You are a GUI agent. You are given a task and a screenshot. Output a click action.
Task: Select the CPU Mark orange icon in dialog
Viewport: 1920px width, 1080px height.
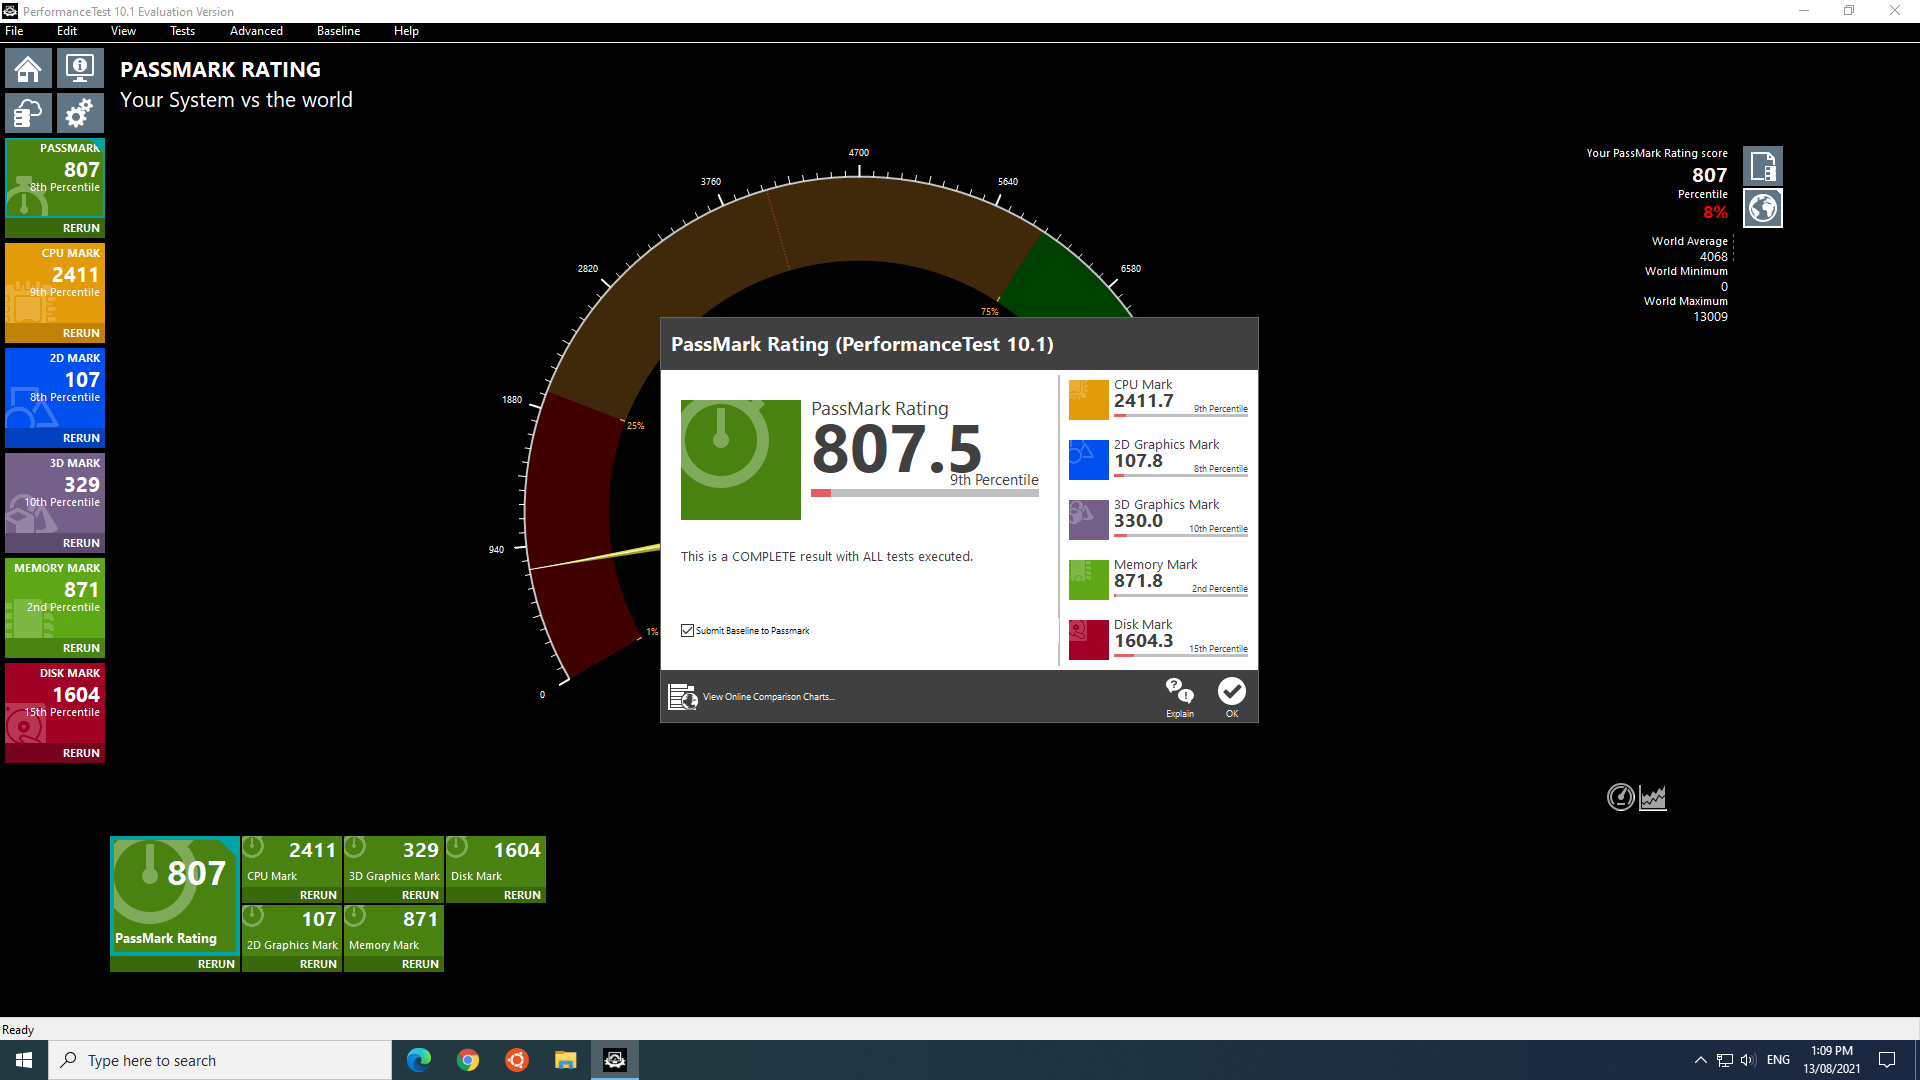1089,400
